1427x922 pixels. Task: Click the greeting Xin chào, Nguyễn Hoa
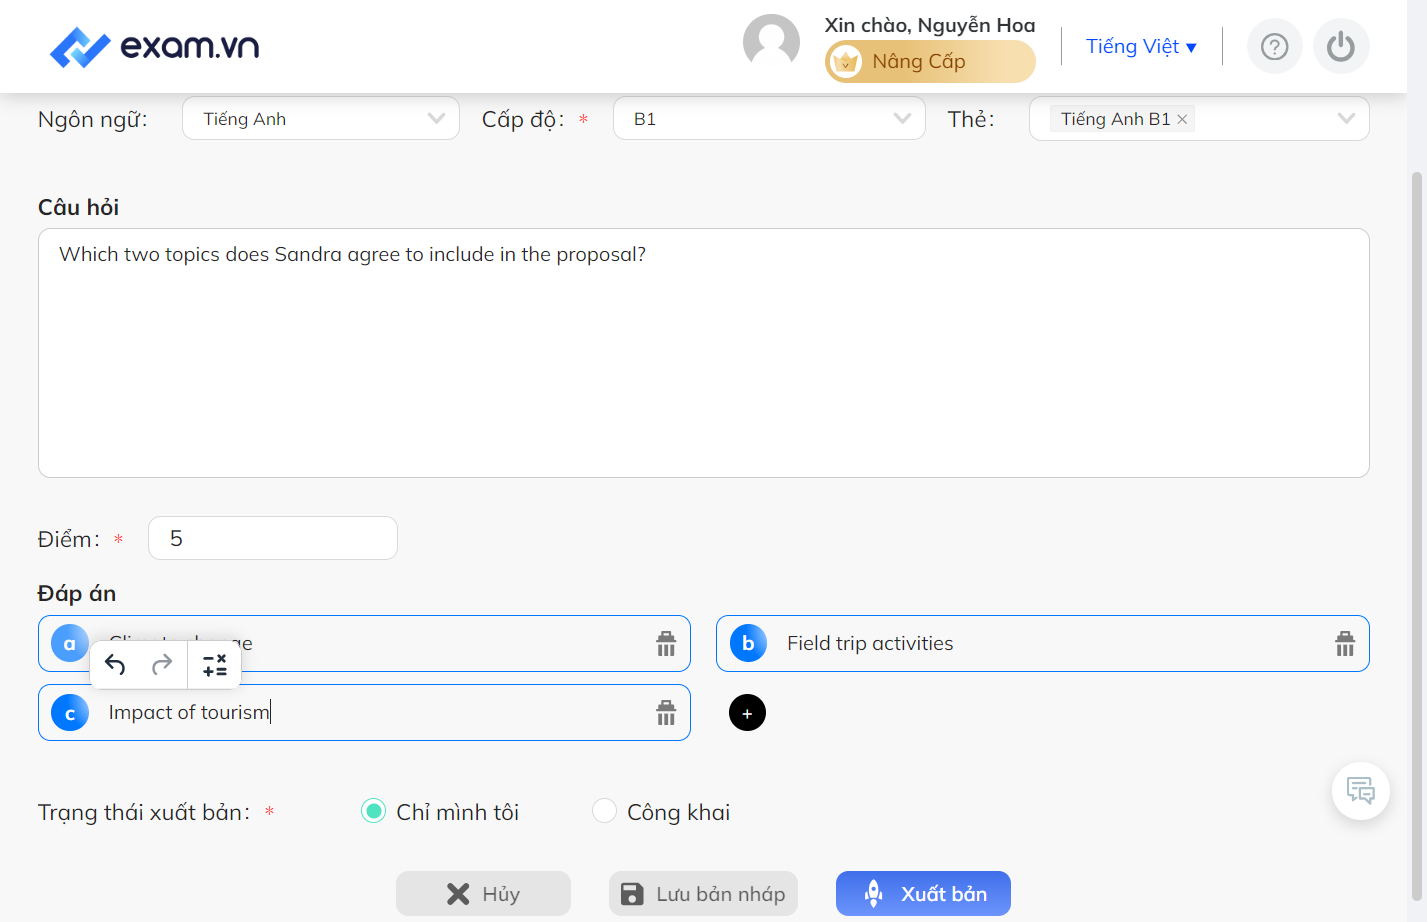930,25
